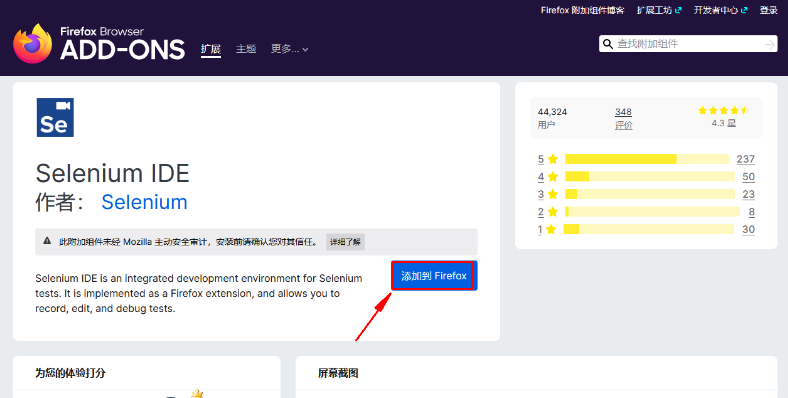
Task: Click the 1-star rating row label
Action: tap(547, 229)
